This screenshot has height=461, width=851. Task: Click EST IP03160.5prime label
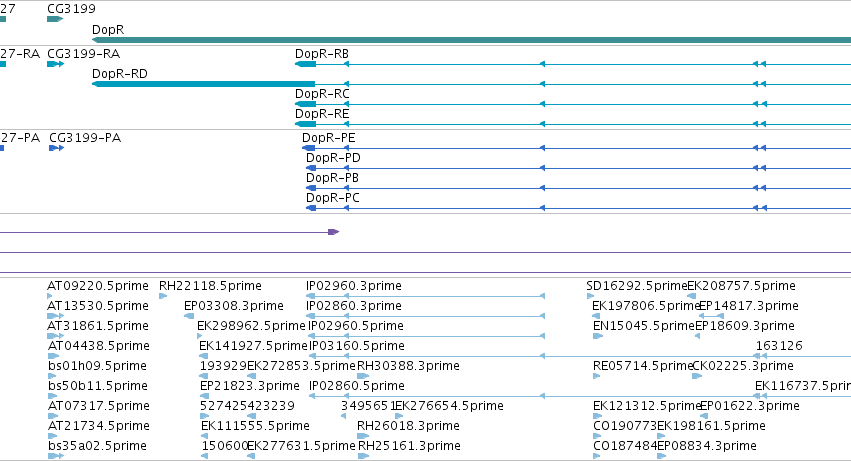pyautogui.click(x=357, y=346)
